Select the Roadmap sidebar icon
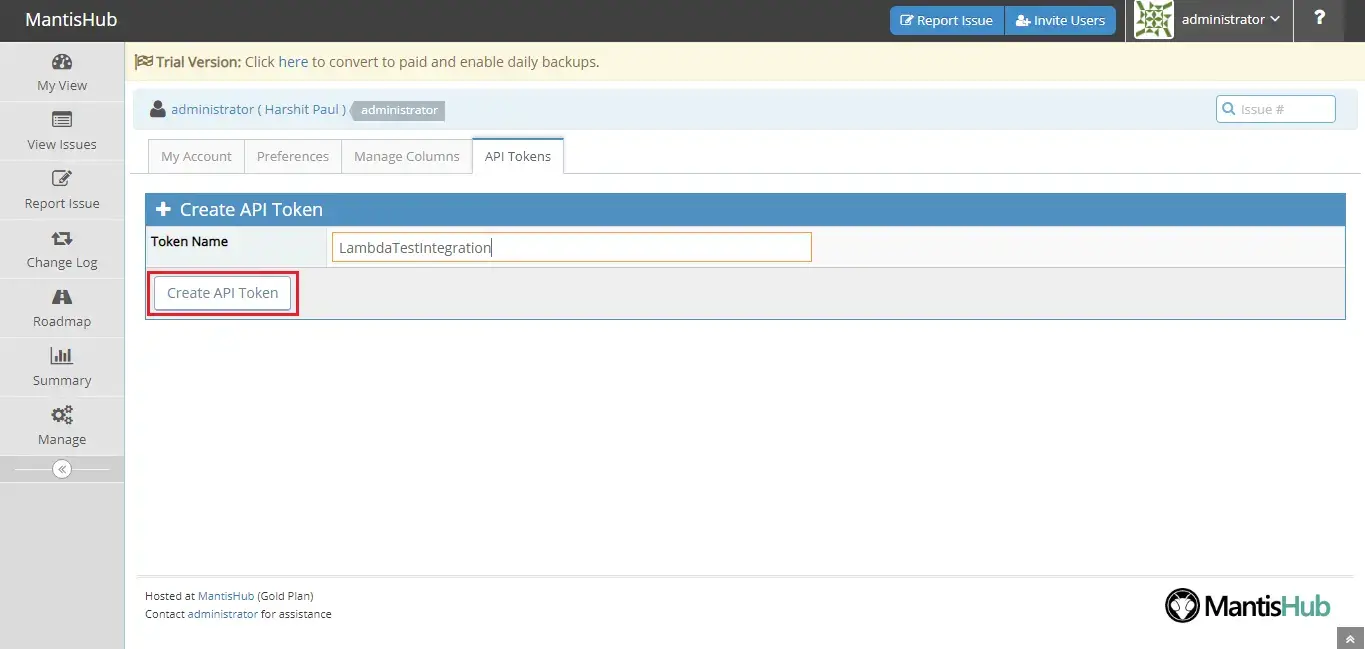The image size is (1365, 649). tap(61, 308)
